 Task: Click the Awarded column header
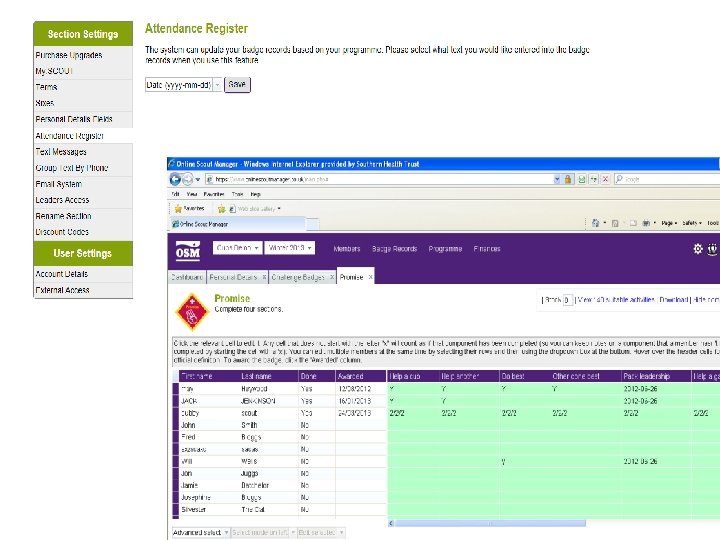point(360,377)
